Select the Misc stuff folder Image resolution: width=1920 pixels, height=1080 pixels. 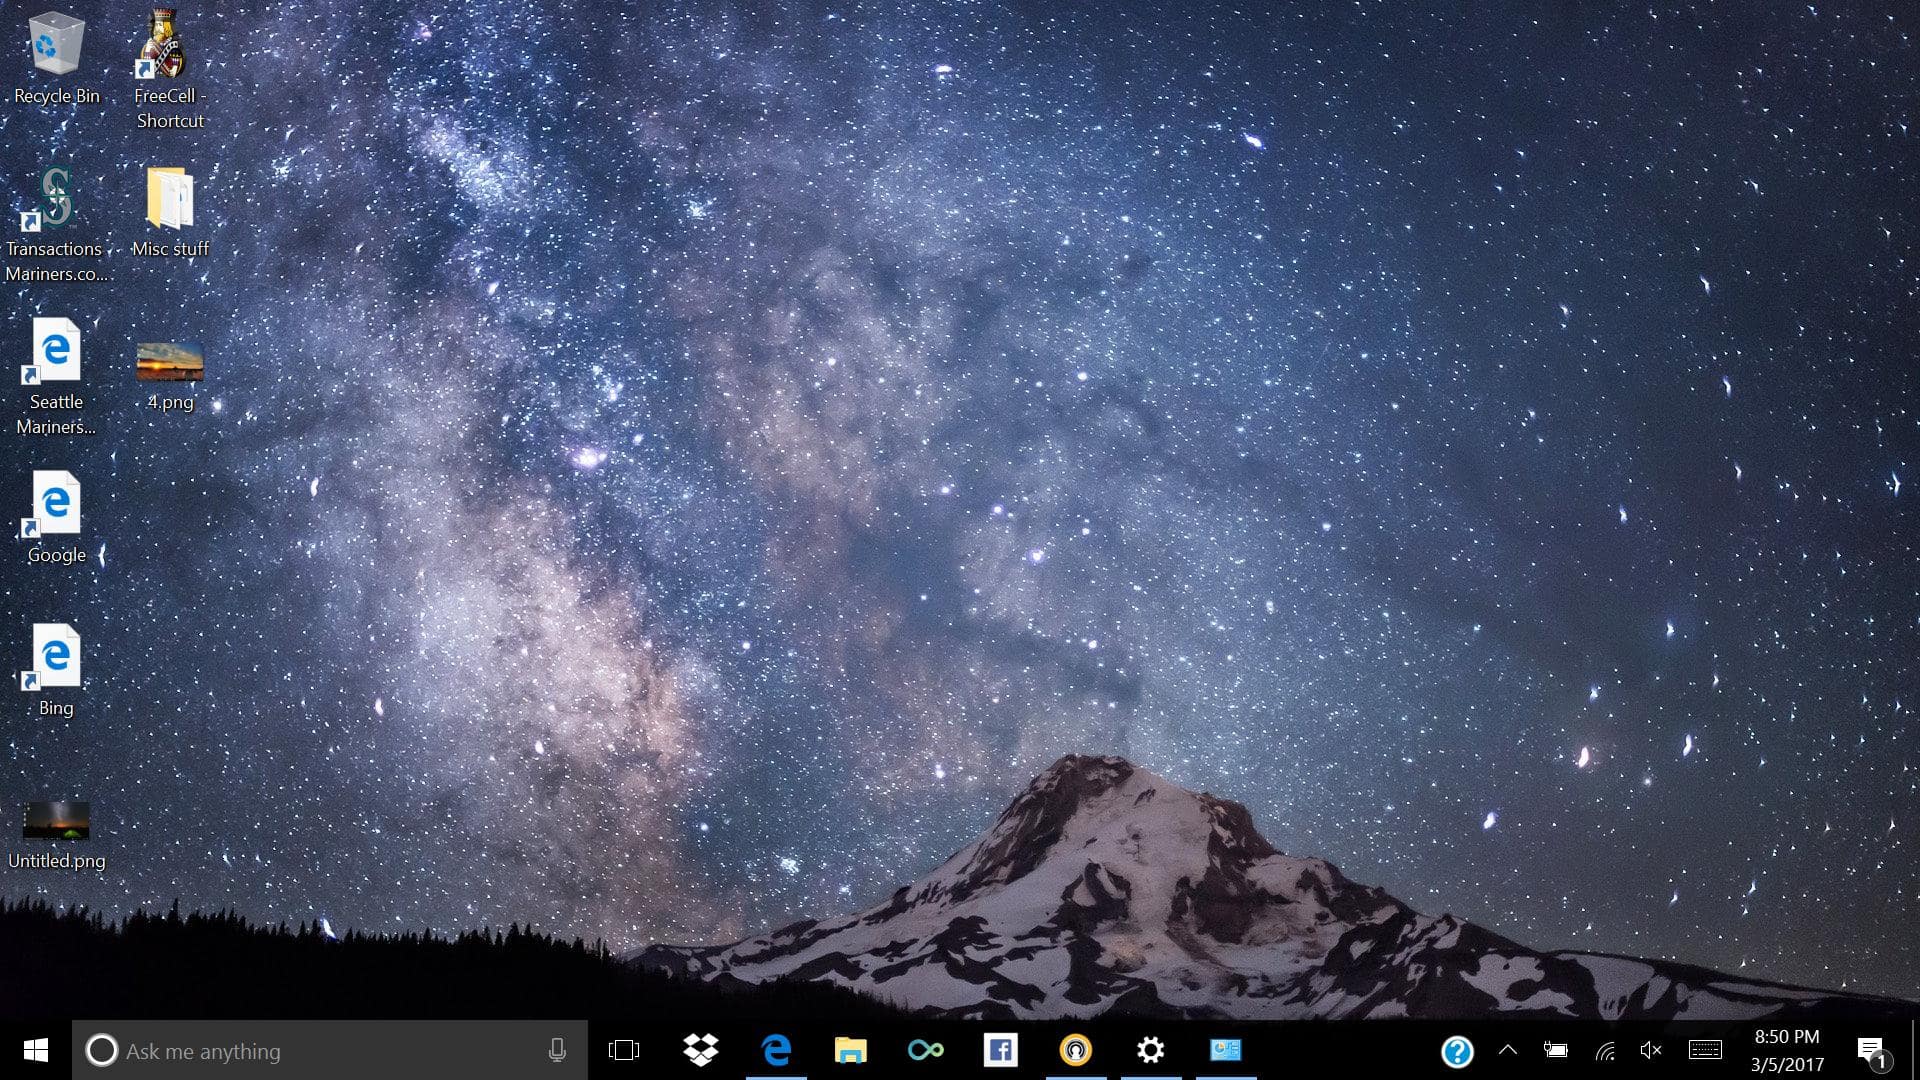tap(170, 200)
